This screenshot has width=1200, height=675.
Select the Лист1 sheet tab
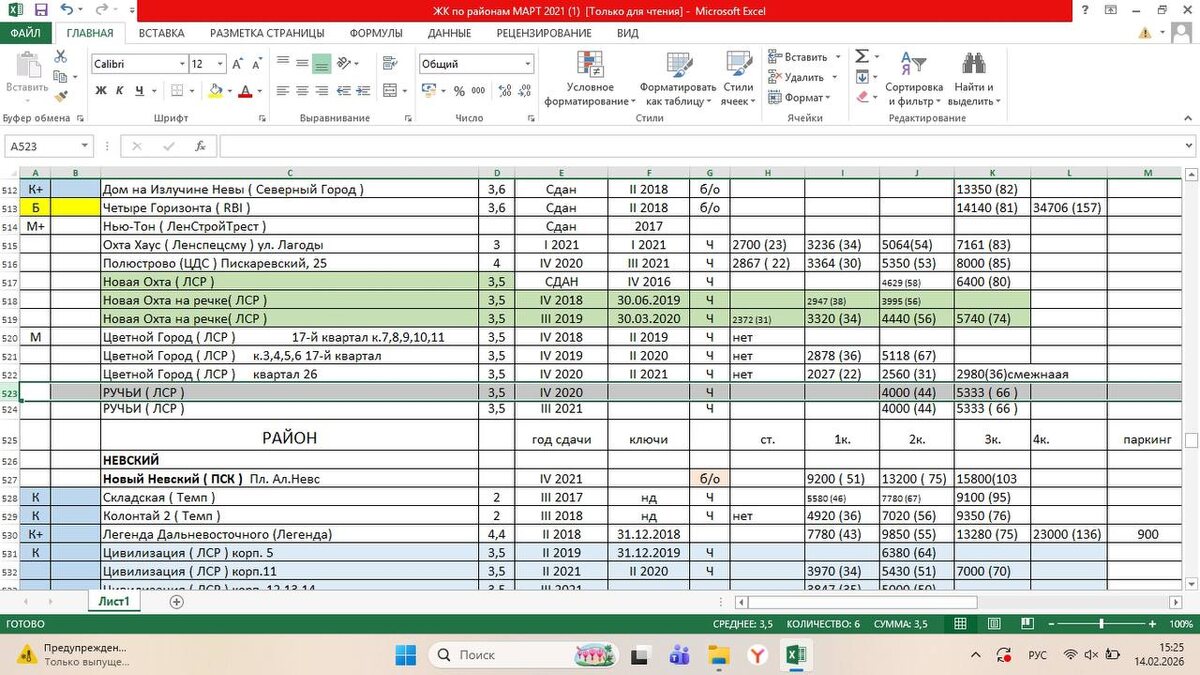113,602
